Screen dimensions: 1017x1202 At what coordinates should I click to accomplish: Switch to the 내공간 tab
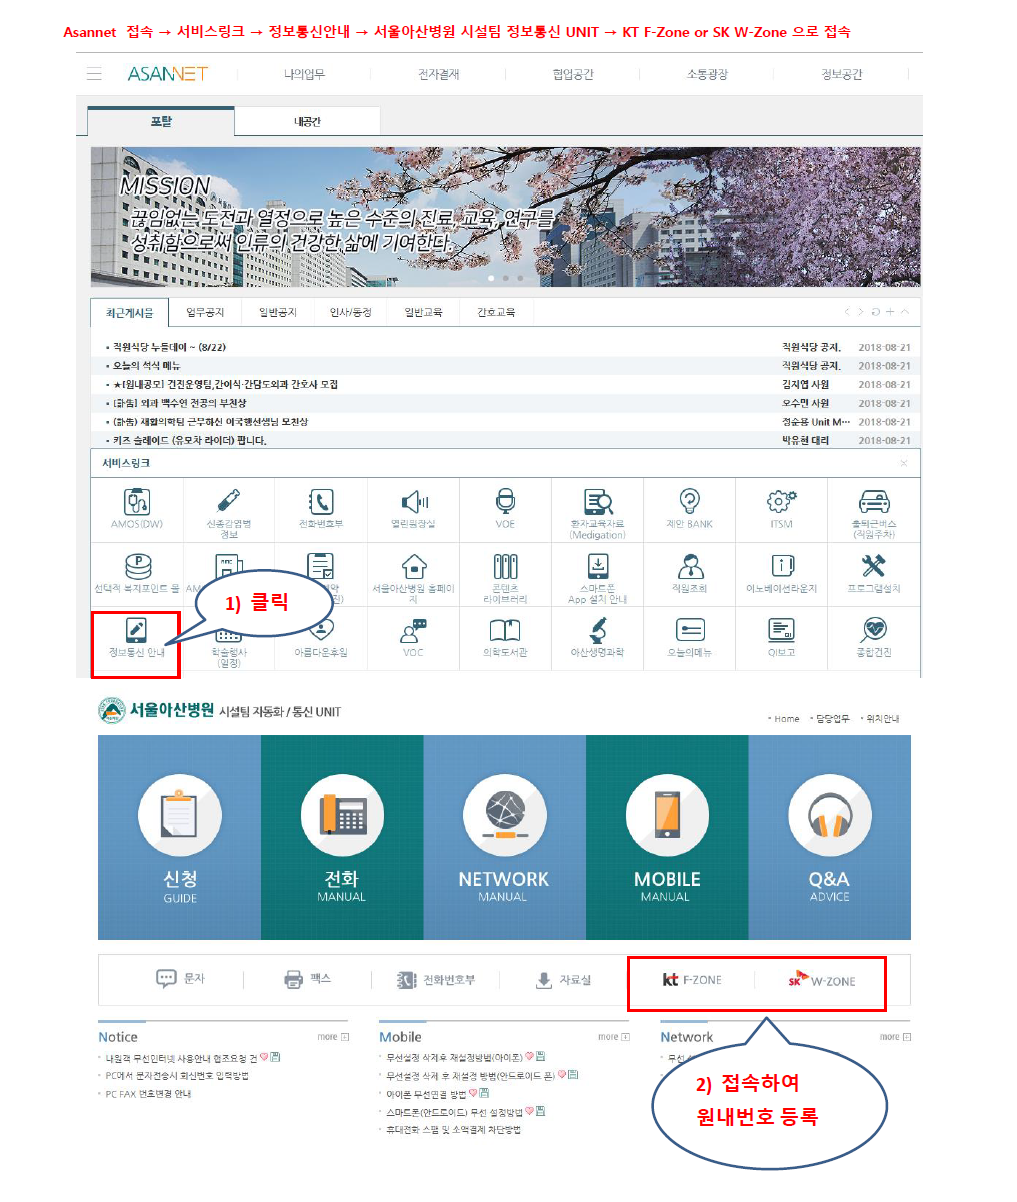pos(307,121)
